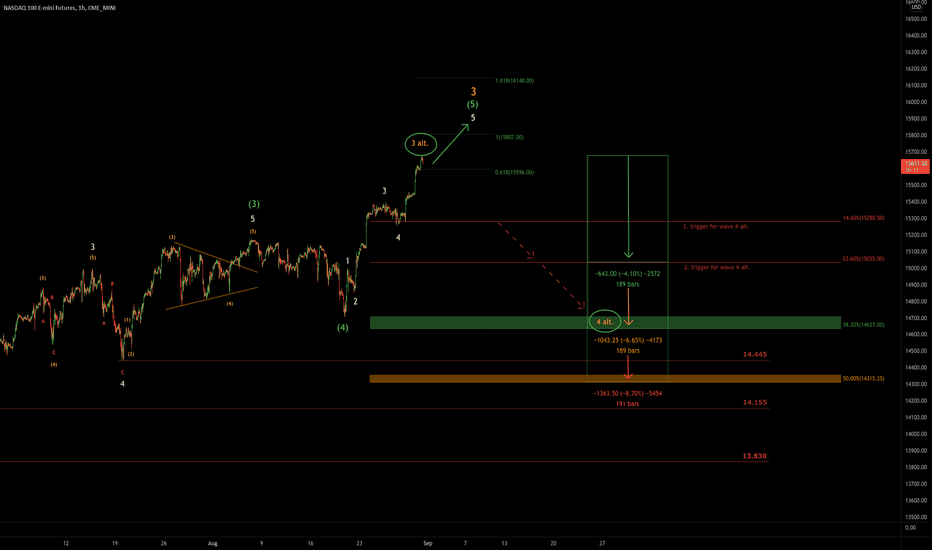
Task: Click the '12' date on time axis
Action: coord(66,543)
